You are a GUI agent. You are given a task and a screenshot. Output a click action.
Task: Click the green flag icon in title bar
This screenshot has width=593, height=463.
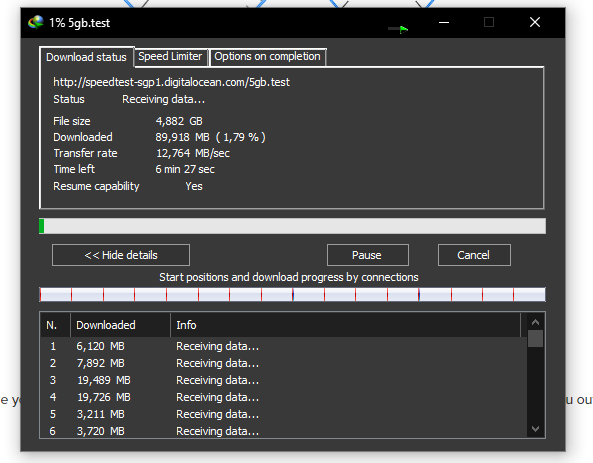click(403, 29)
